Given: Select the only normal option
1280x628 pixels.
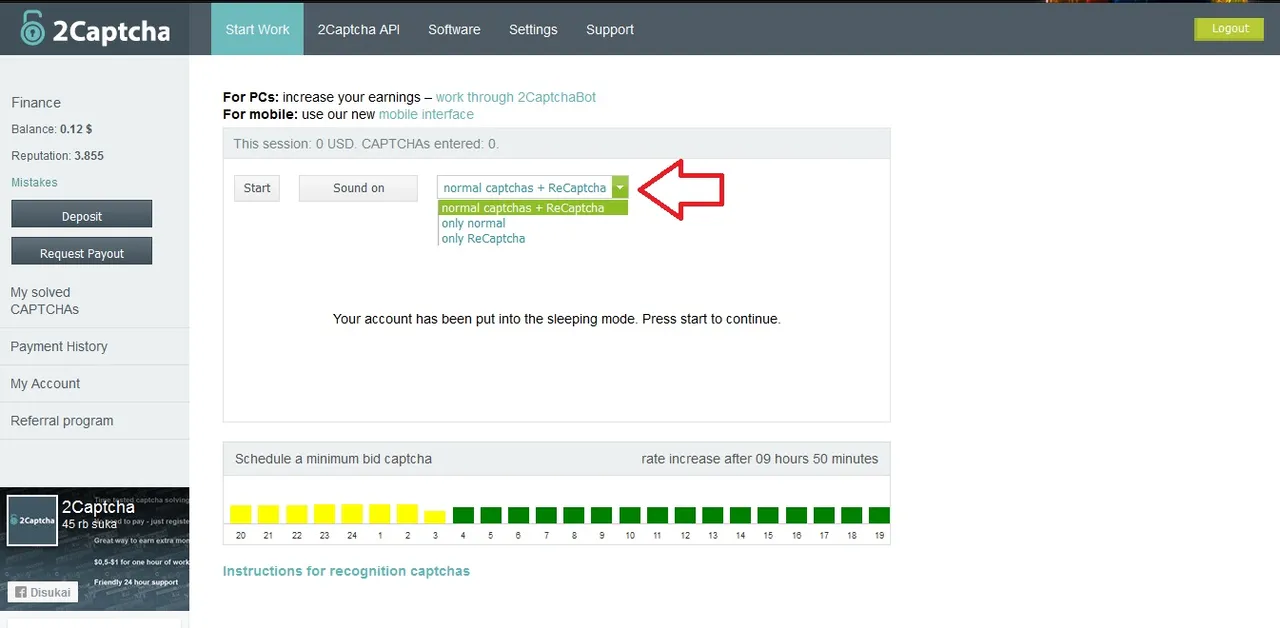Looking at the screenshot, I should [473, 223].
